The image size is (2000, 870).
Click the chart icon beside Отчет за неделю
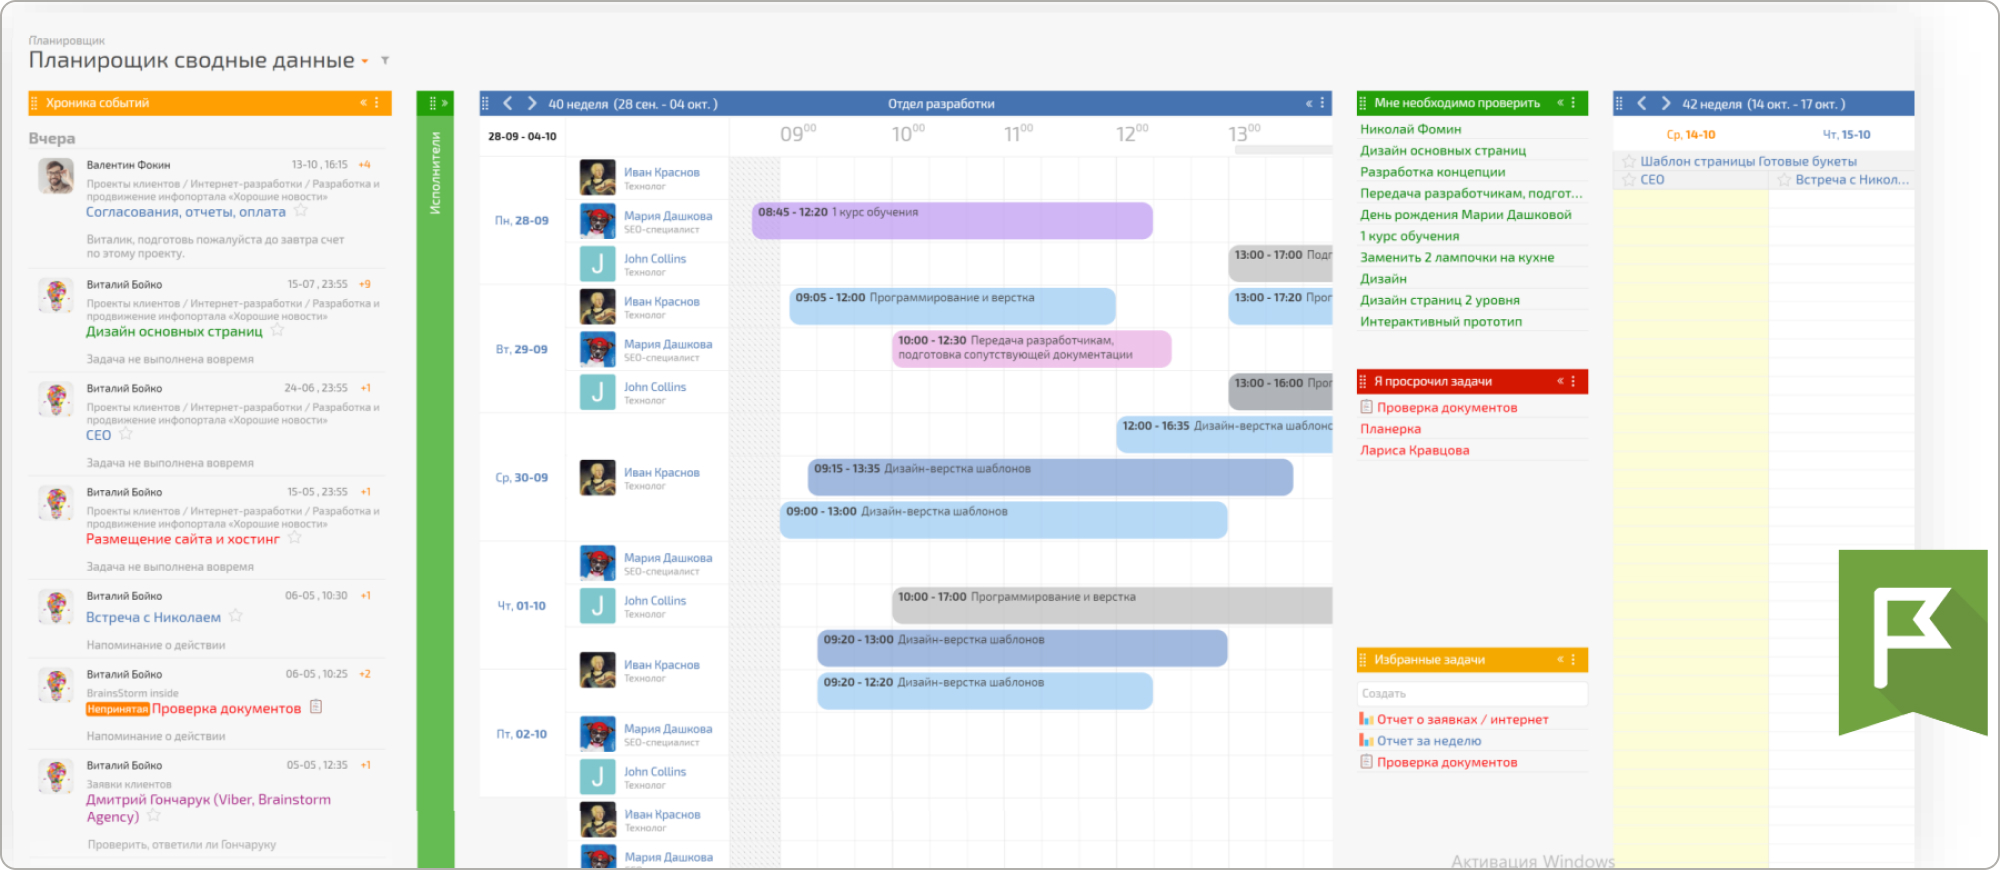1366,741
